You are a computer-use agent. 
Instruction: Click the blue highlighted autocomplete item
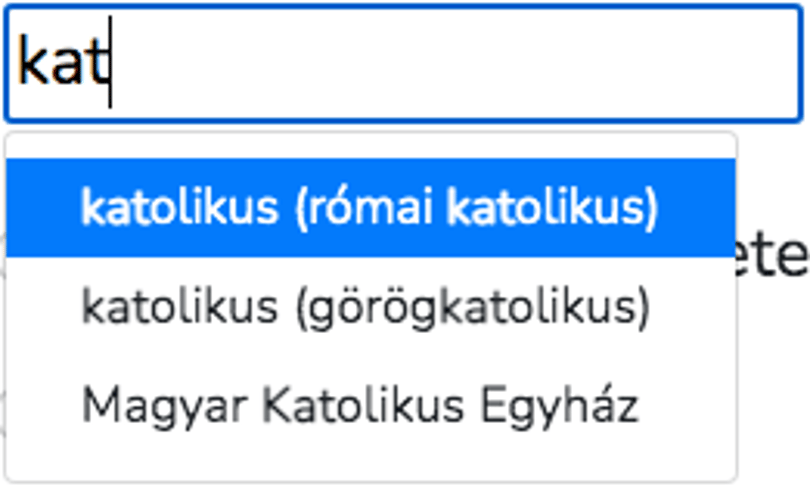coord(370,208)
